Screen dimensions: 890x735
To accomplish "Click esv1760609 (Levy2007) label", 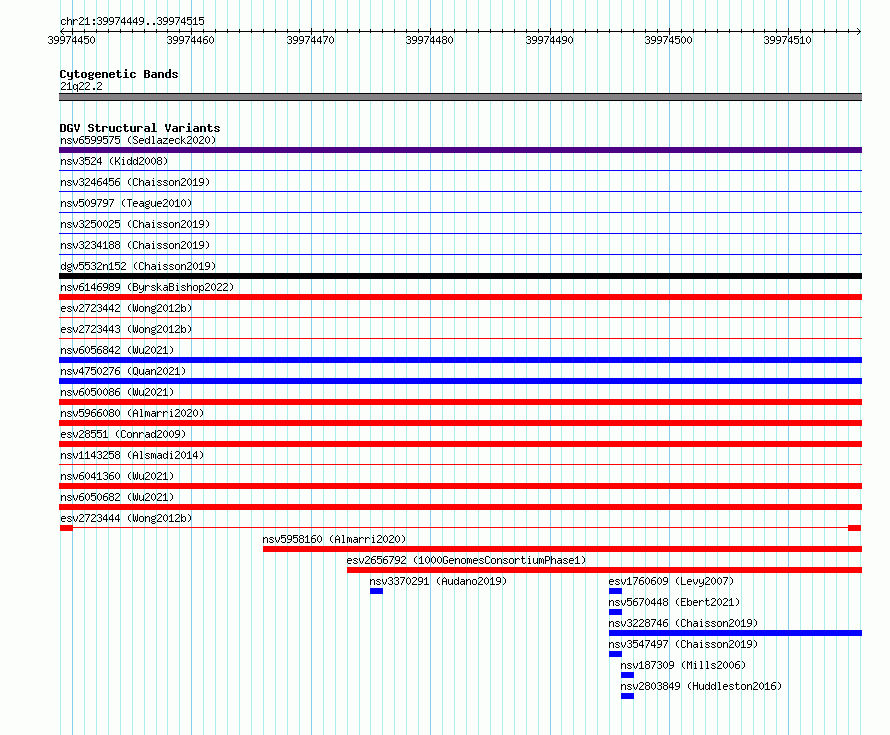I will [x=671, y=581].
